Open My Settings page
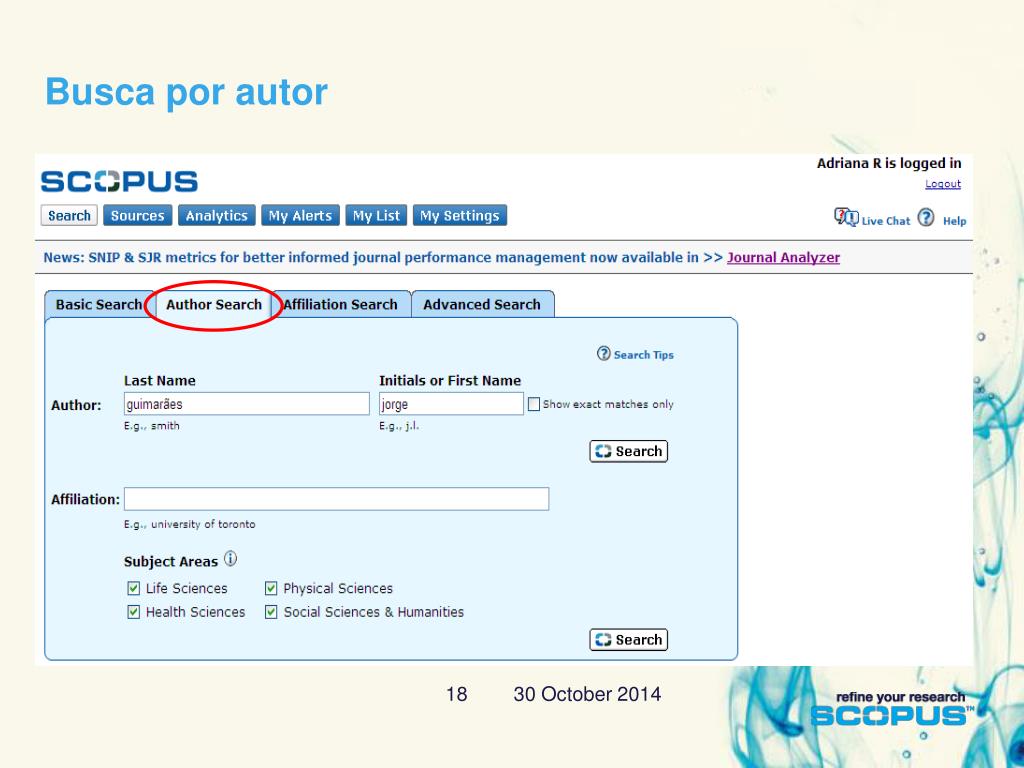This screenshot has width=1024, height=768. point(460,216)
